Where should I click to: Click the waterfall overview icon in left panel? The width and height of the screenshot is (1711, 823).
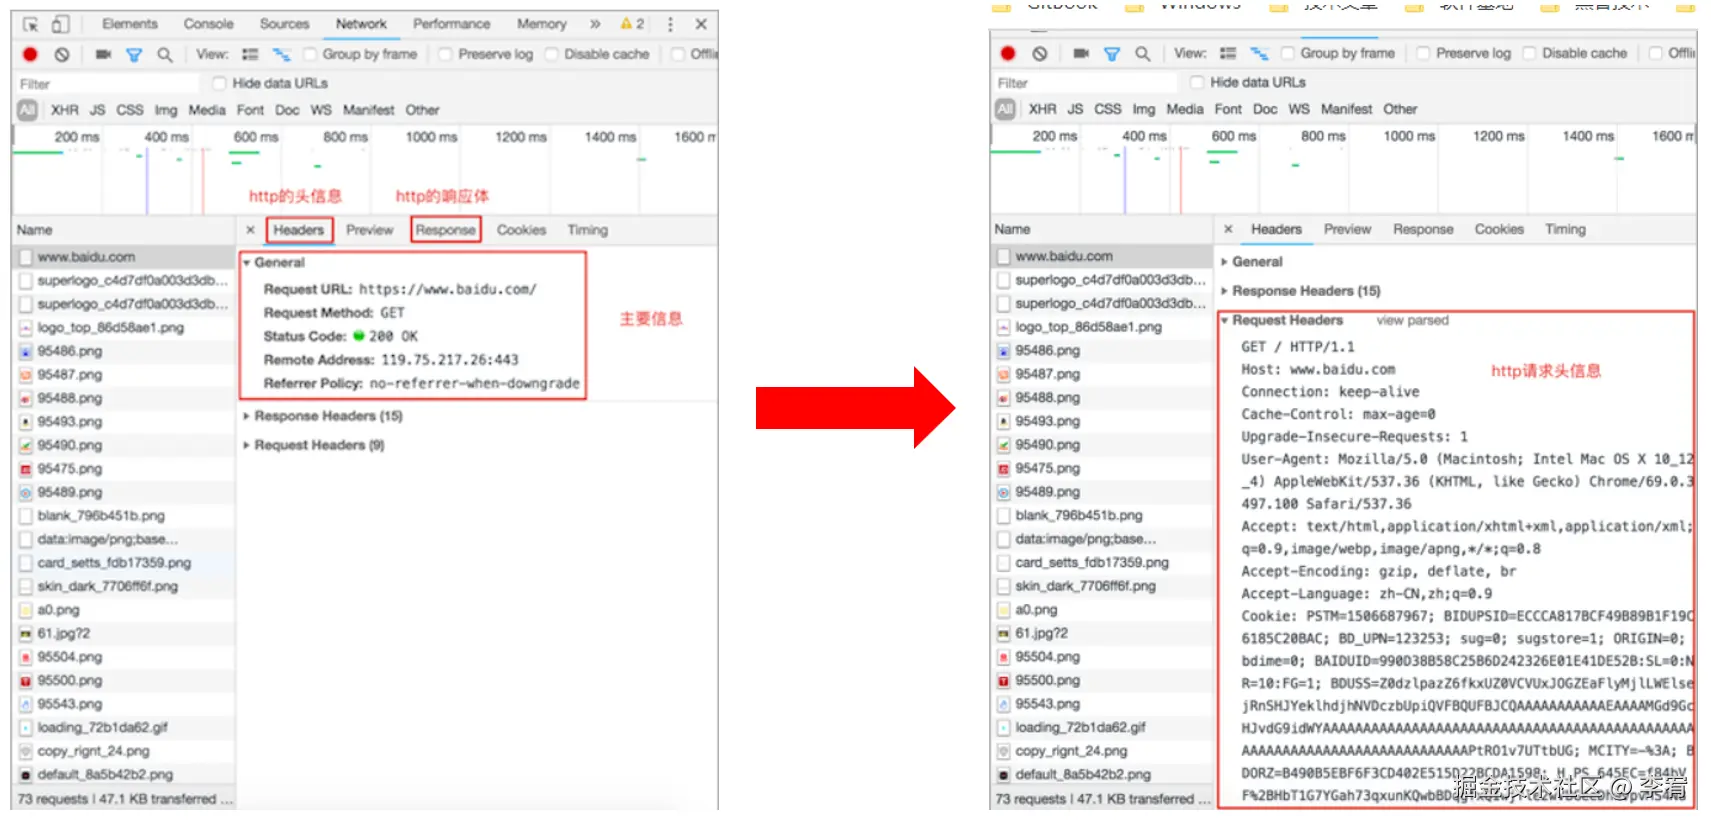[281, 54]
